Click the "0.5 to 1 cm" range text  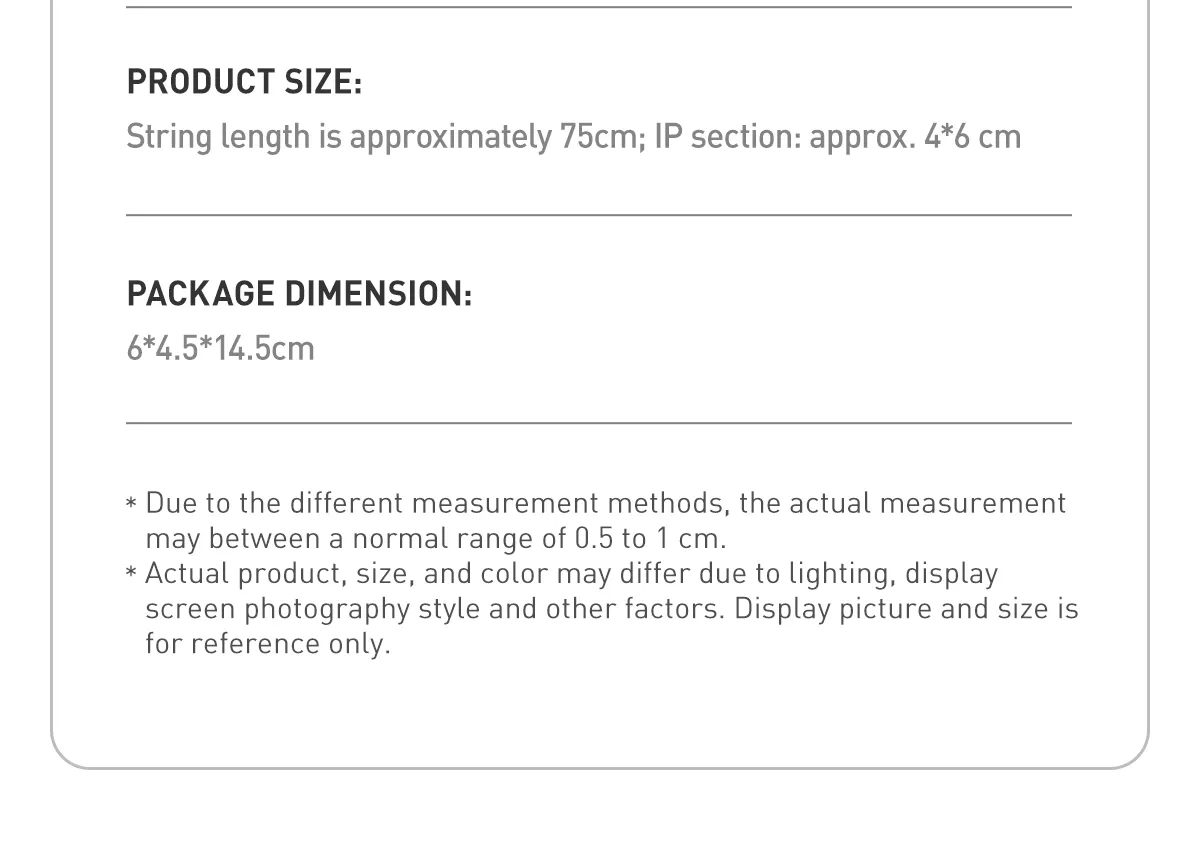(x=648, y=538)
